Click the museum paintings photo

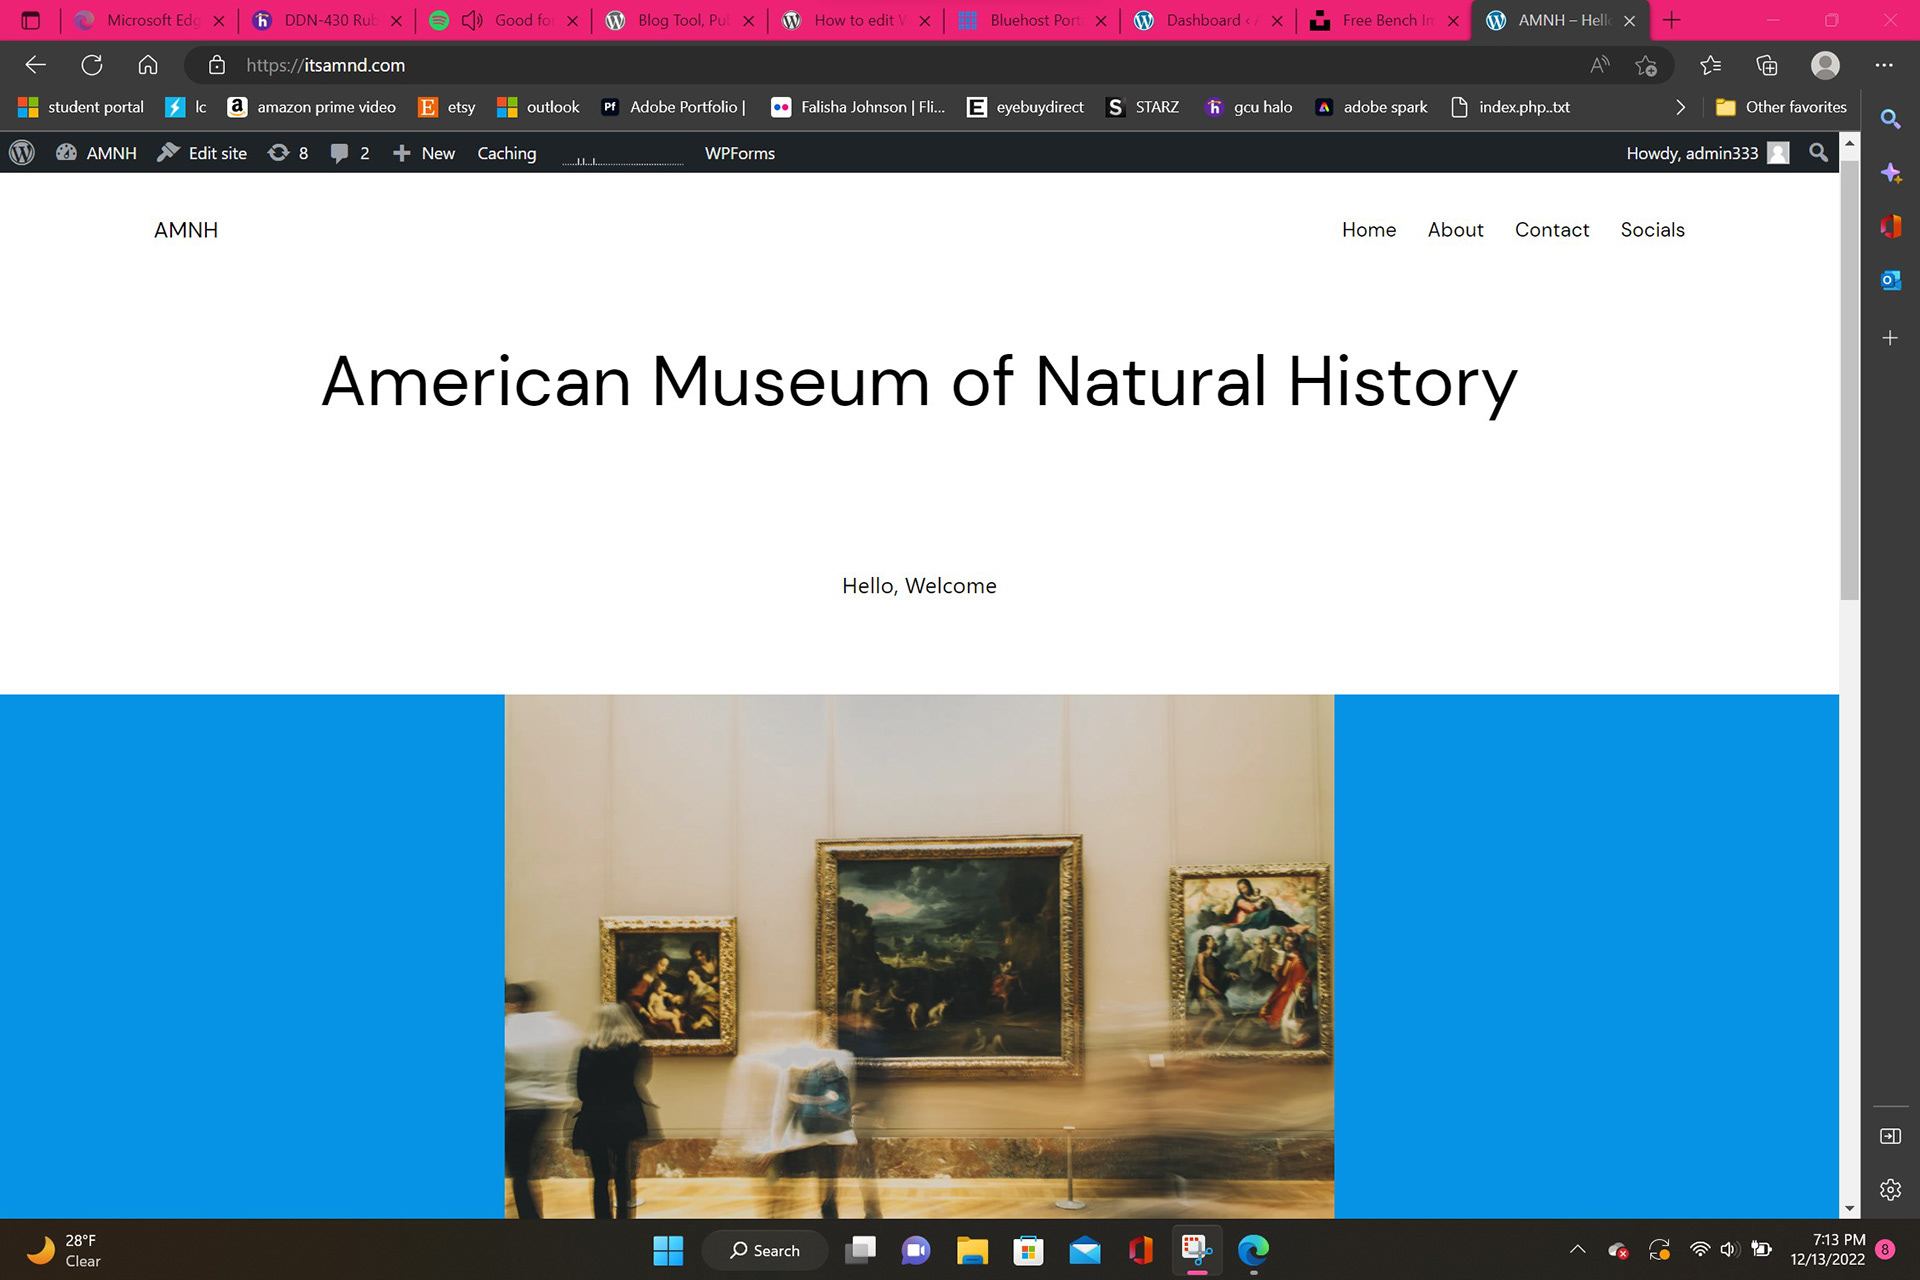(x=919, y=956)
